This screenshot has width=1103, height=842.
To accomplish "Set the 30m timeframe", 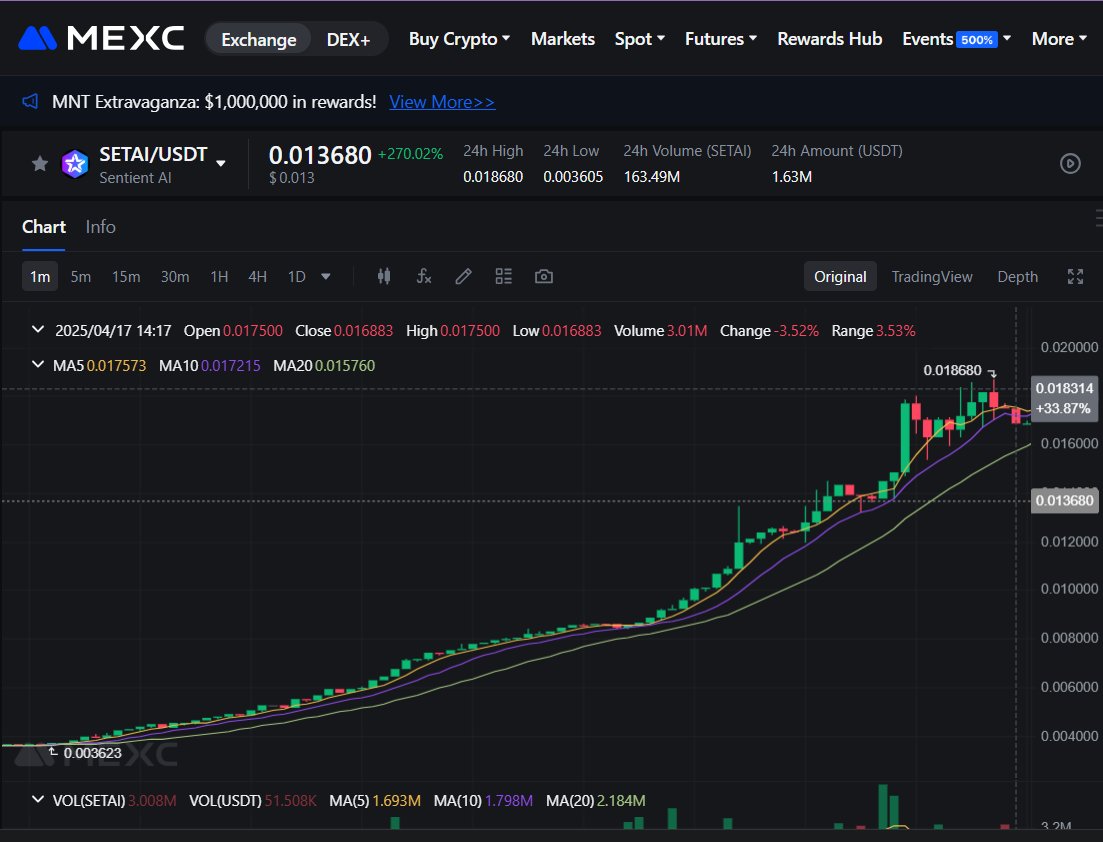I will click(174, 276).
